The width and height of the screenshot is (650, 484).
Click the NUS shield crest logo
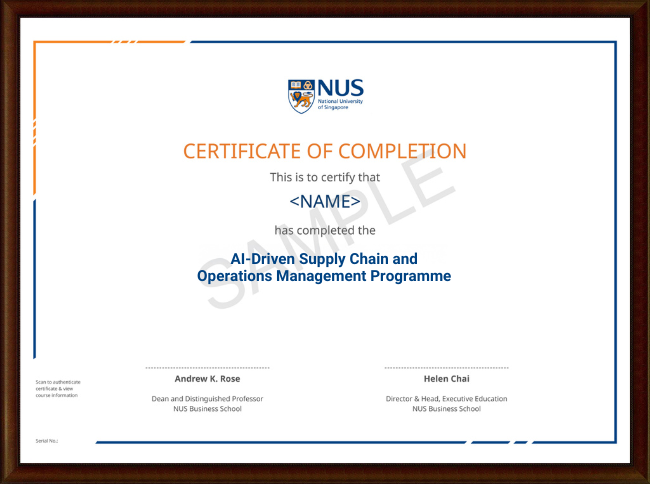[x=301, y=97]
